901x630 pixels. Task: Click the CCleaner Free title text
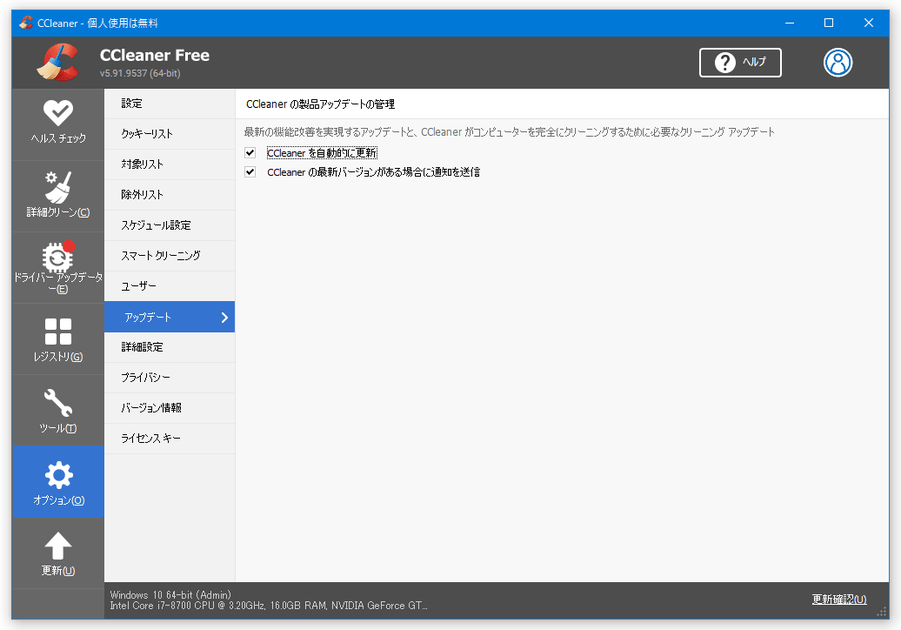pyautogui.click(x=155, y=55)
